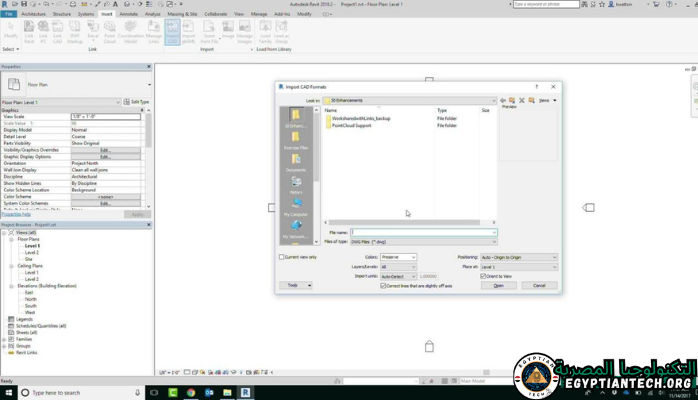
Task: Open My Computer in dialog sidebar
Action: [x=296, y=207]
